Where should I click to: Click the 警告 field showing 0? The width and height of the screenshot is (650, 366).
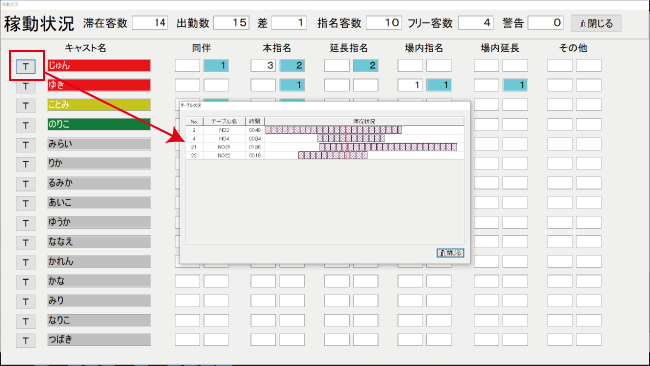click(546, 23)
